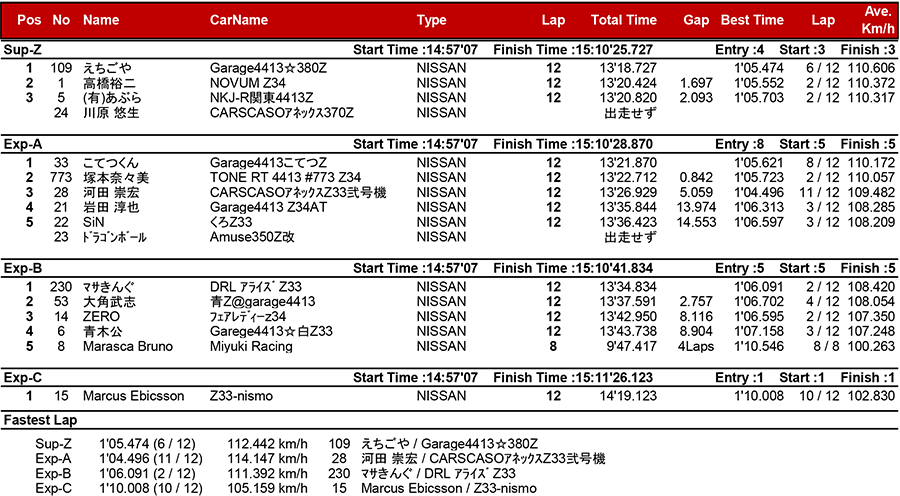900x496 pixels.
Task: Click driver name Marcus Ebicsson in Exp-C table
Action: [x=133, y=396]
